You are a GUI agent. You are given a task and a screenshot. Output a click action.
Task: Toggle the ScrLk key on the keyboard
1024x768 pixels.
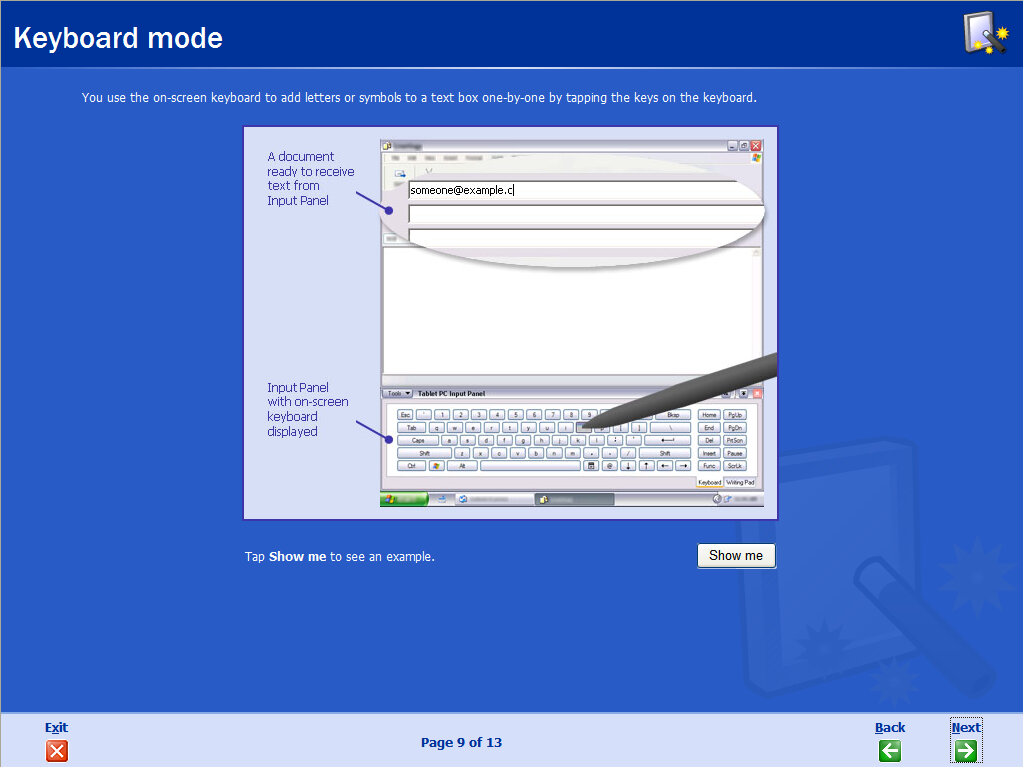point(735,466)
